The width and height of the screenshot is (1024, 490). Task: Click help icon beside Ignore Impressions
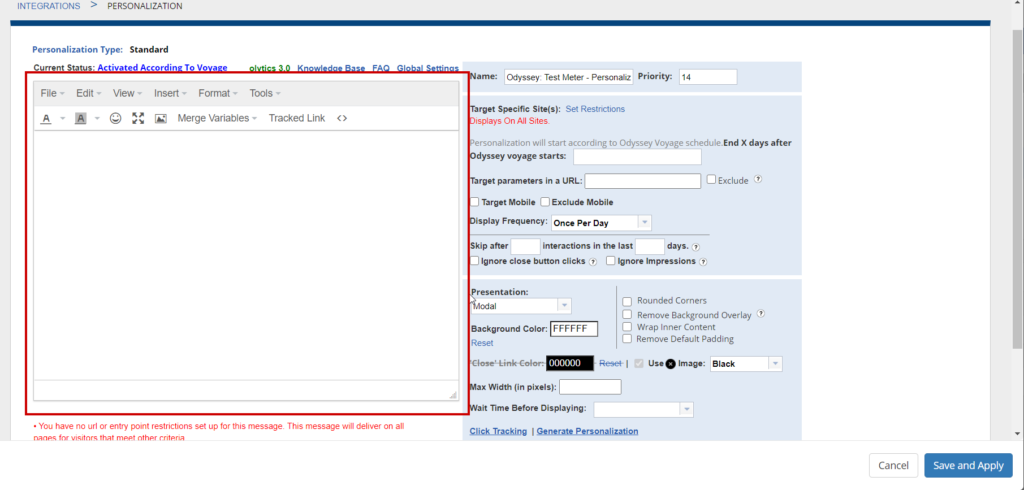click(704, 262)
